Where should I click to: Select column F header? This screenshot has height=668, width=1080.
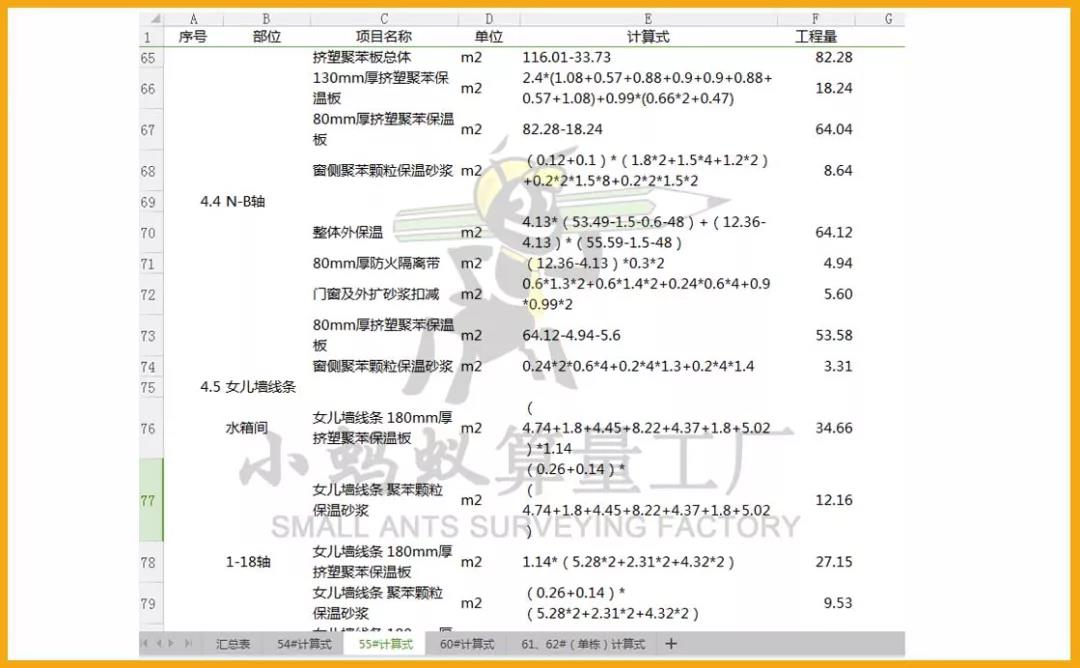pyautogui.click(x=816, y=19)
